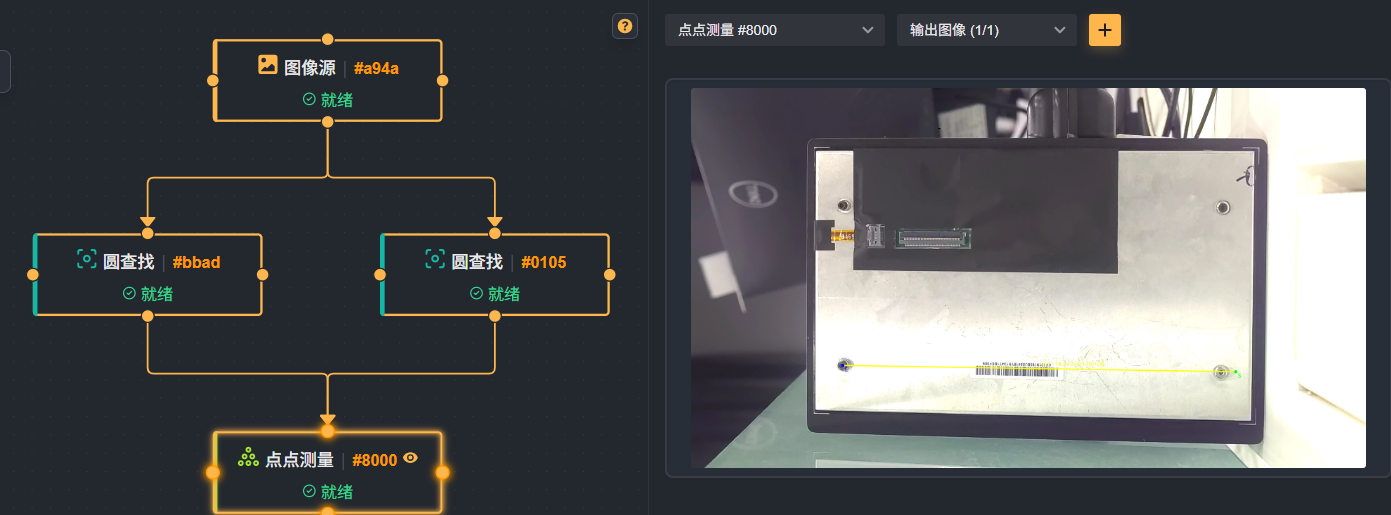Click the right port of 图像源 node

(x=443, y=80)
